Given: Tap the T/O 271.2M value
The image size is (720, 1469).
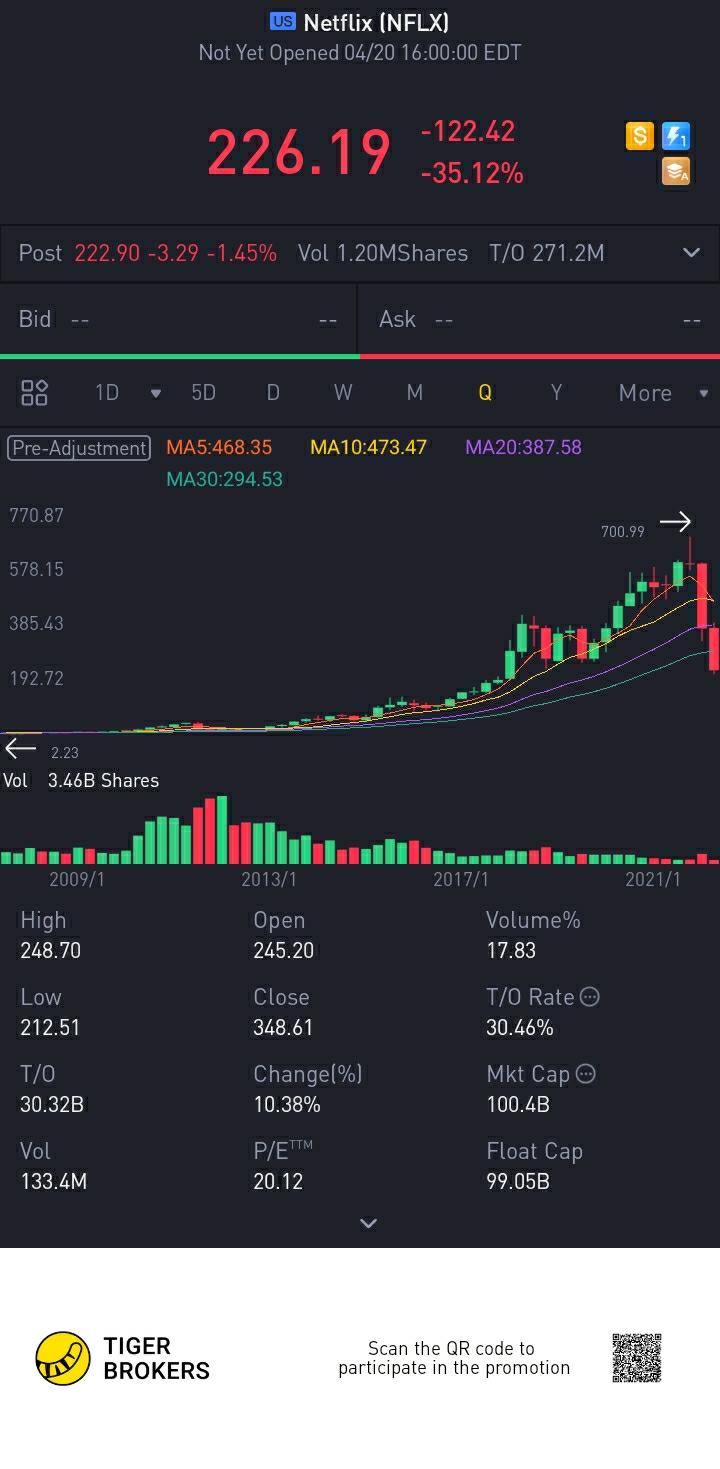Looking at the screenshot, I should 547,253.
